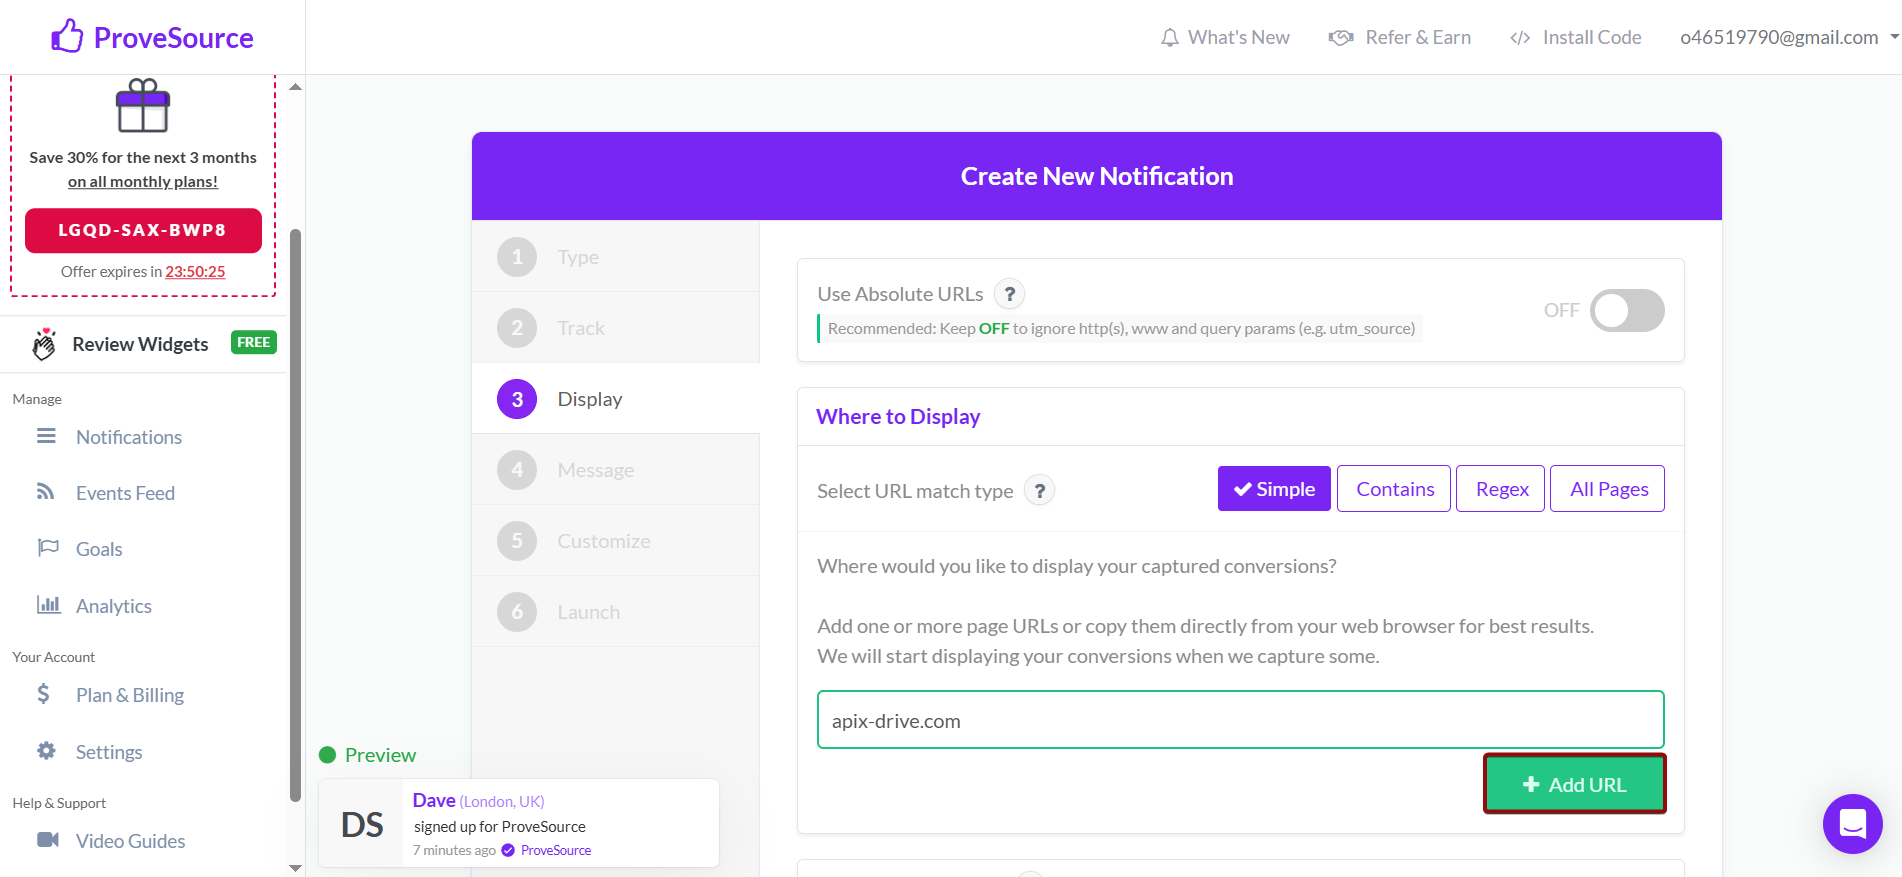Click the Notifications list icon
Screen dimensions: 1902x877
tap(46, 436)
